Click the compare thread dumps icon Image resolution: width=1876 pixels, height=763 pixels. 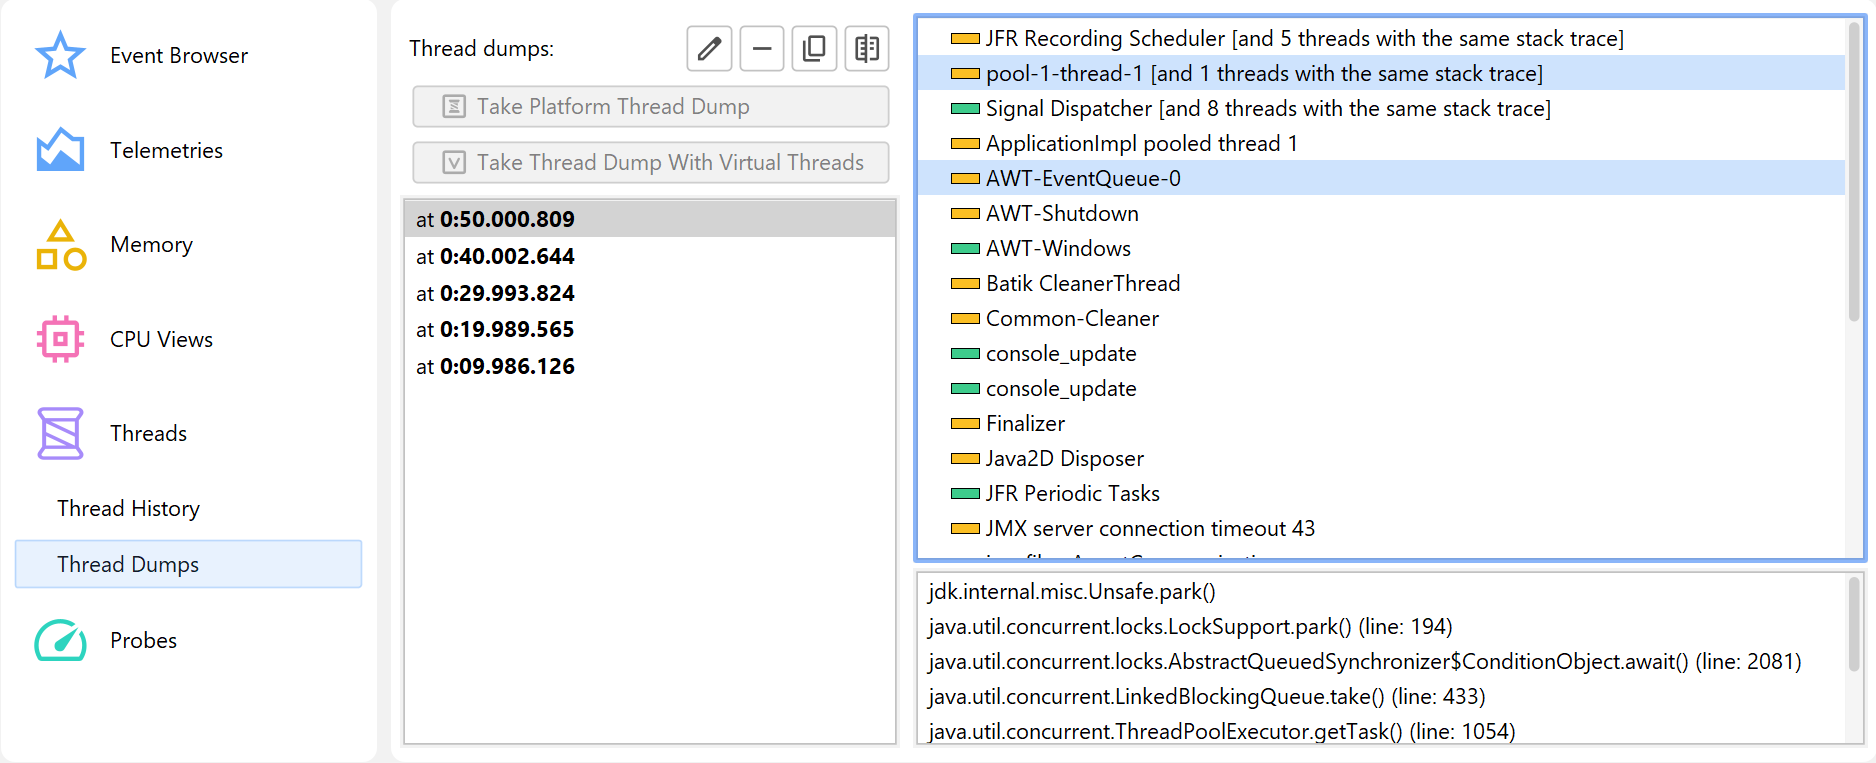coord(867,48)
